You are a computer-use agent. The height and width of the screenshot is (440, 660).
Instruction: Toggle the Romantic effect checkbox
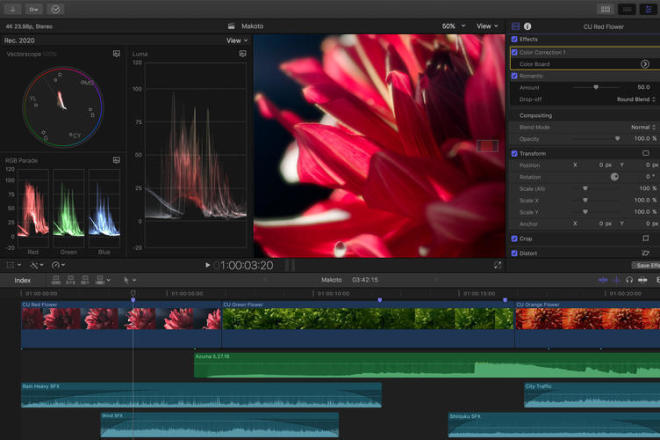coord(514,76)
